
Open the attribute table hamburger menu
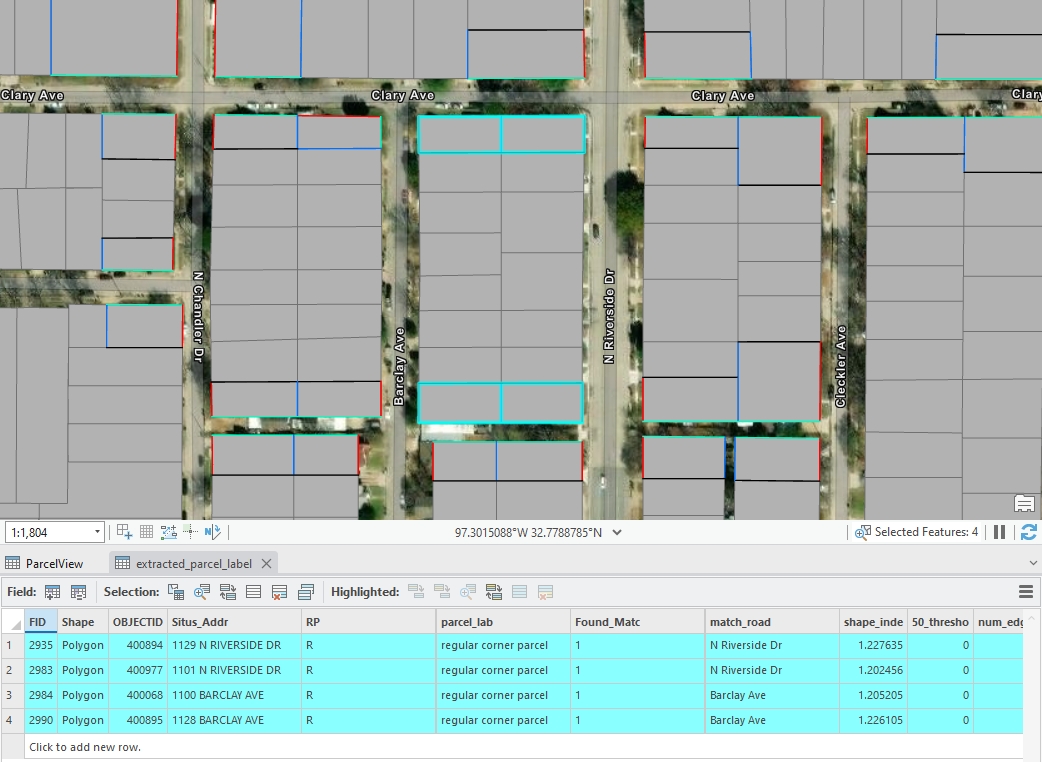(x=1025, y=592)
